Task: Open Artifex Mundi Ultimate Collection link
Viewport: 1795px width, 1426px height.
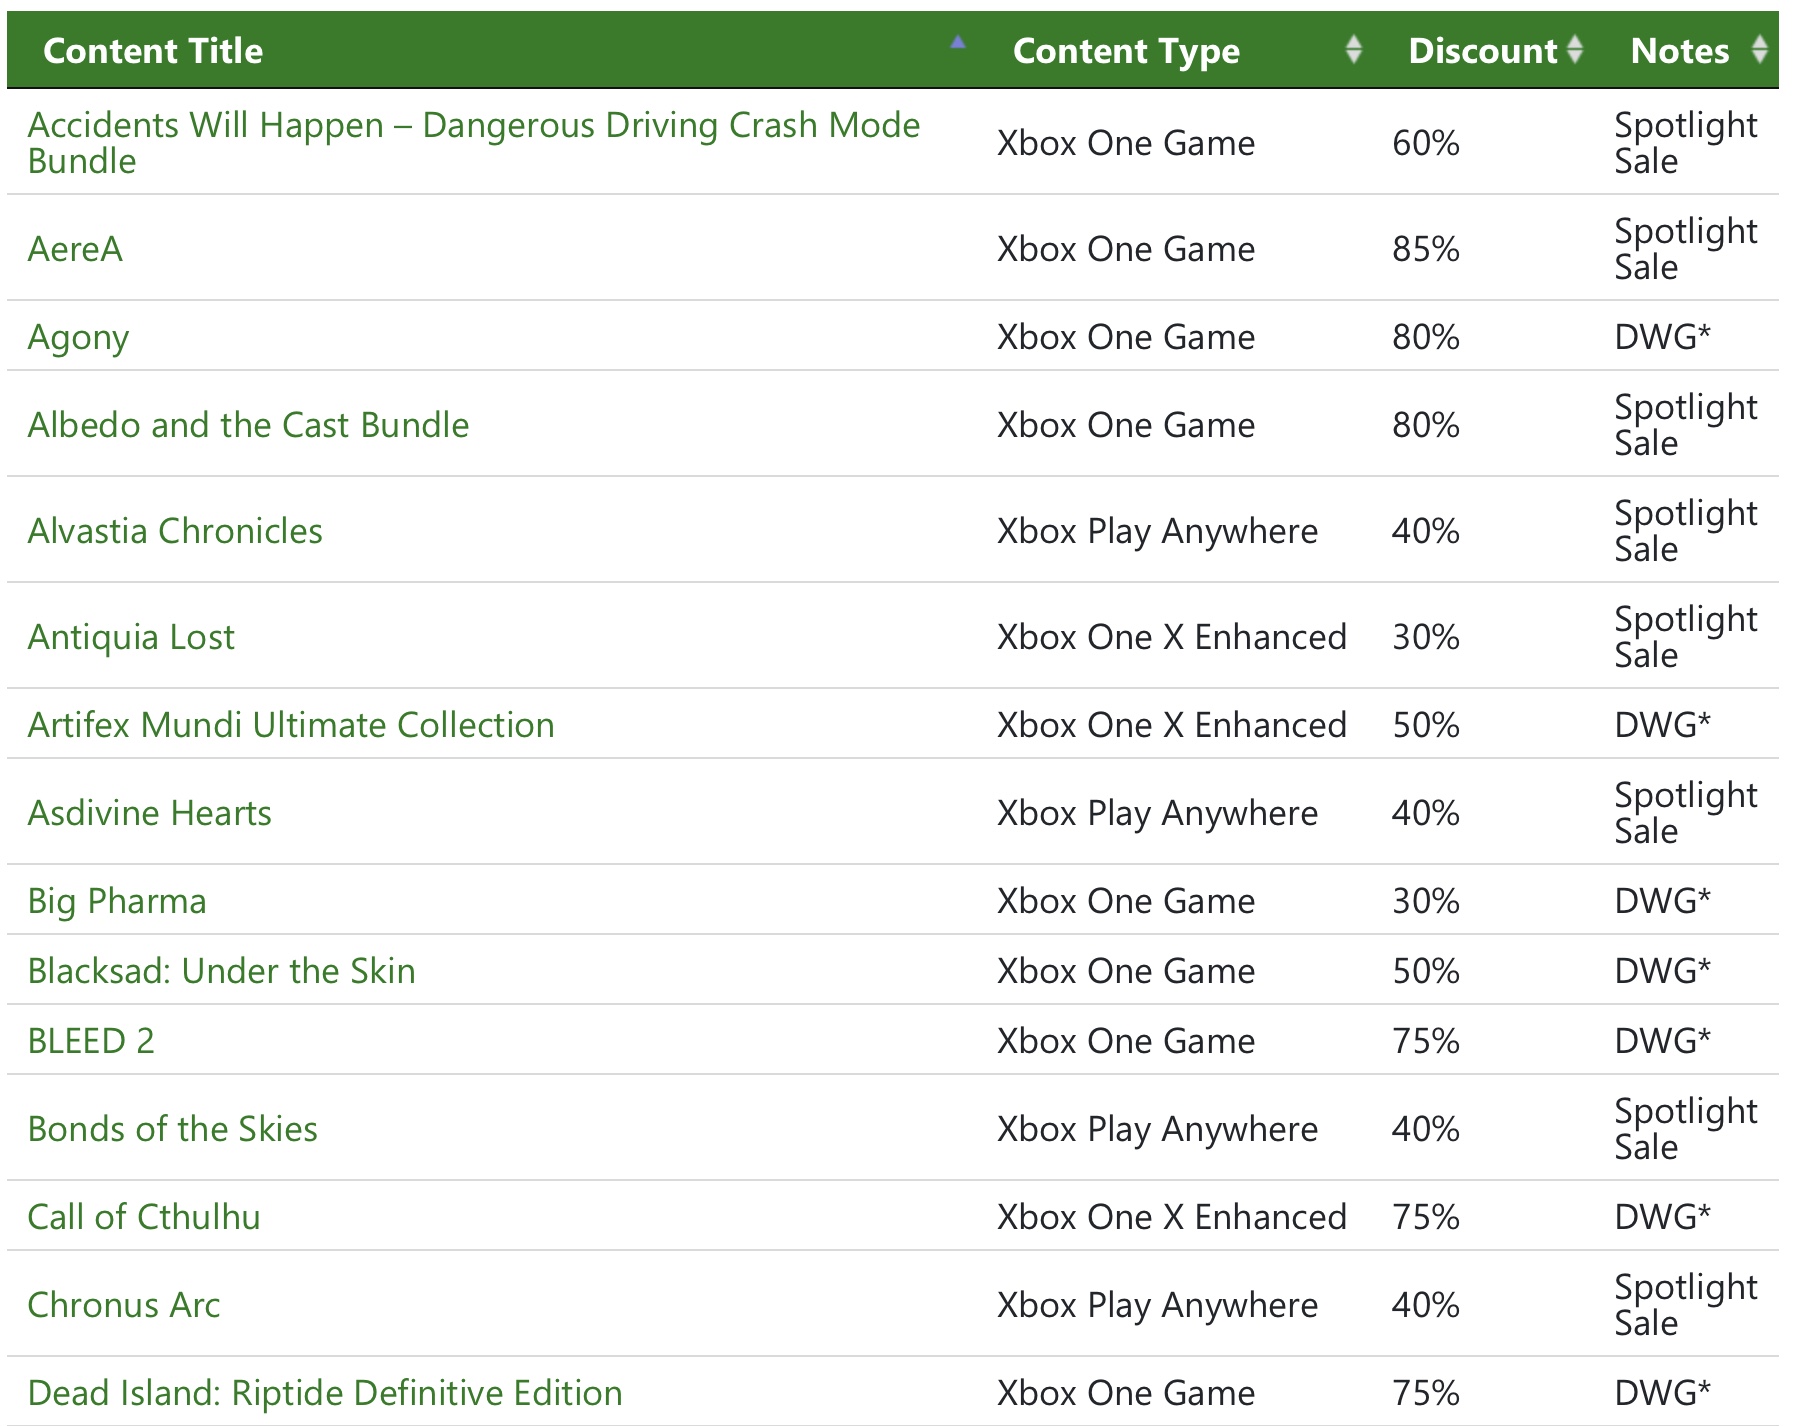Action: pos(291,725)
